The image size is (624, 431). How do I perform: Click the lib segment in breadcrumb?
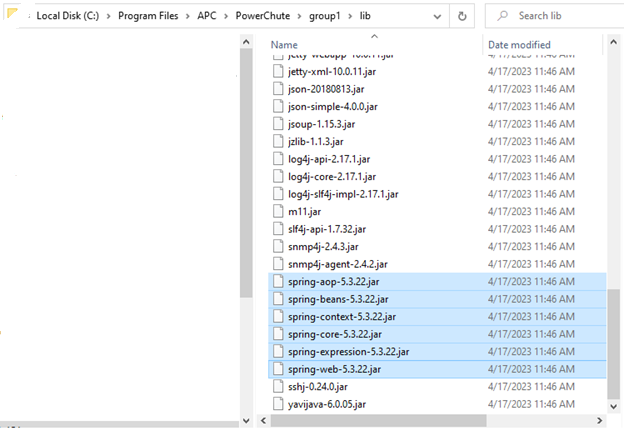pyautogui.click(x=365, y=16)
